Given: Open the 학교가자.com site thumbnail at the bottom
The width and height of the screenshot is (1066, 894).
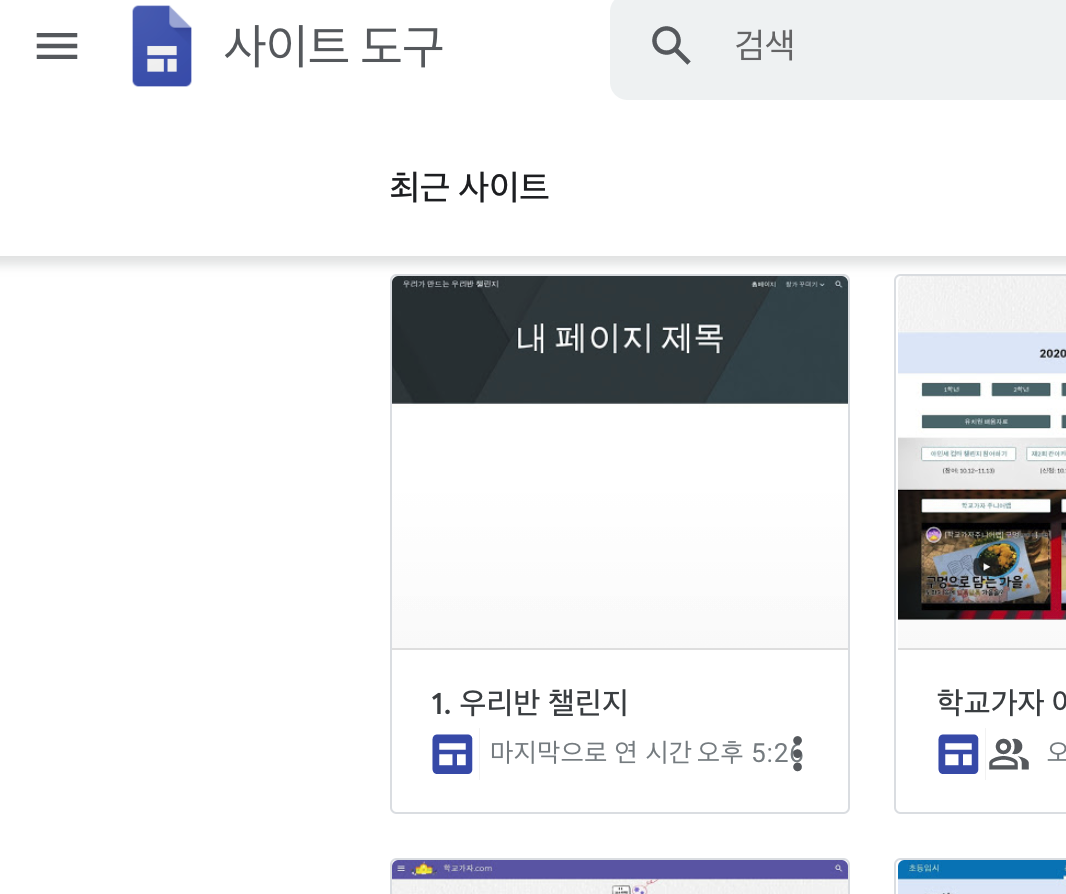Looking at the screenshot, I should pyautogui.click(x=620, y=877).
